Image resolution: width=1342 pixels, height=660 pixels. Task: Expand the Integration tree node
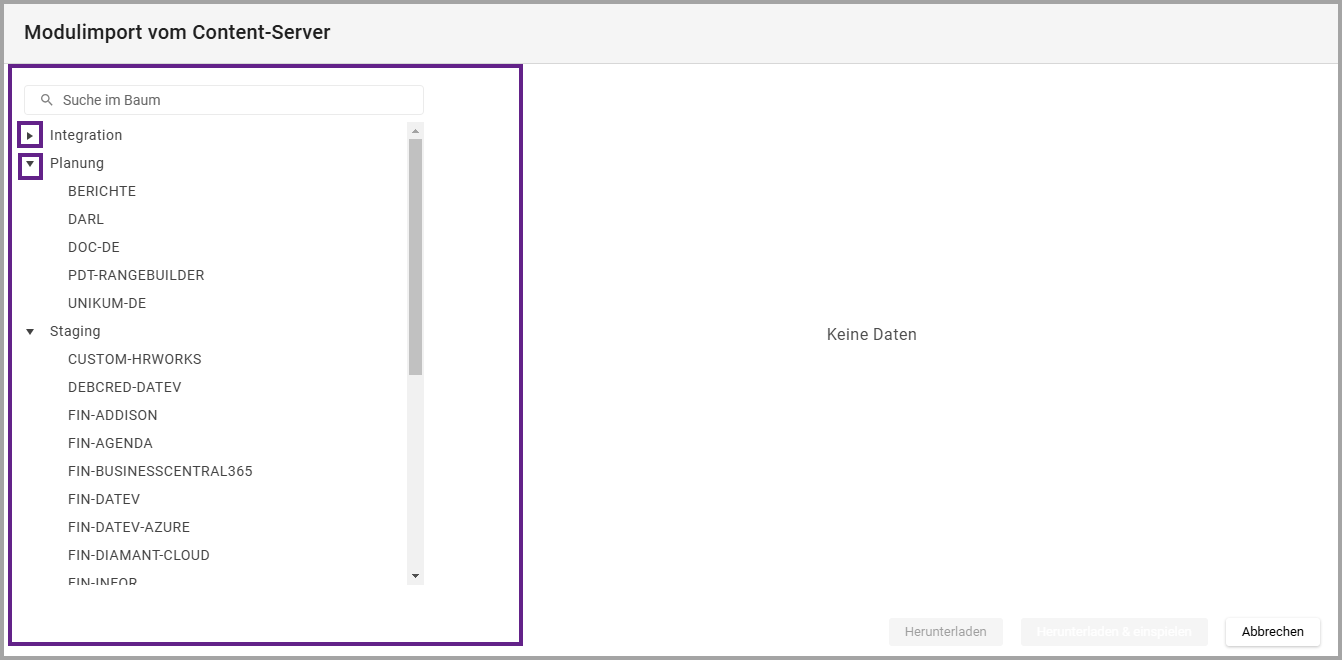tap(30, 135)
